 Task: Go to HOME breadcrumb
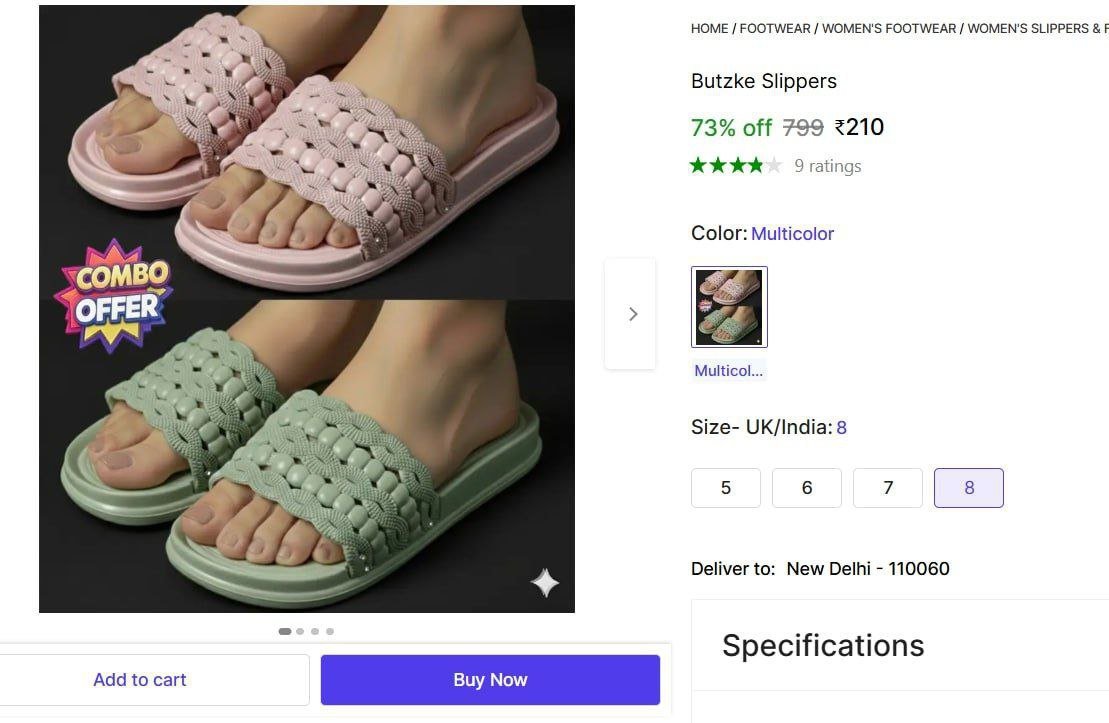pos(709,29)
